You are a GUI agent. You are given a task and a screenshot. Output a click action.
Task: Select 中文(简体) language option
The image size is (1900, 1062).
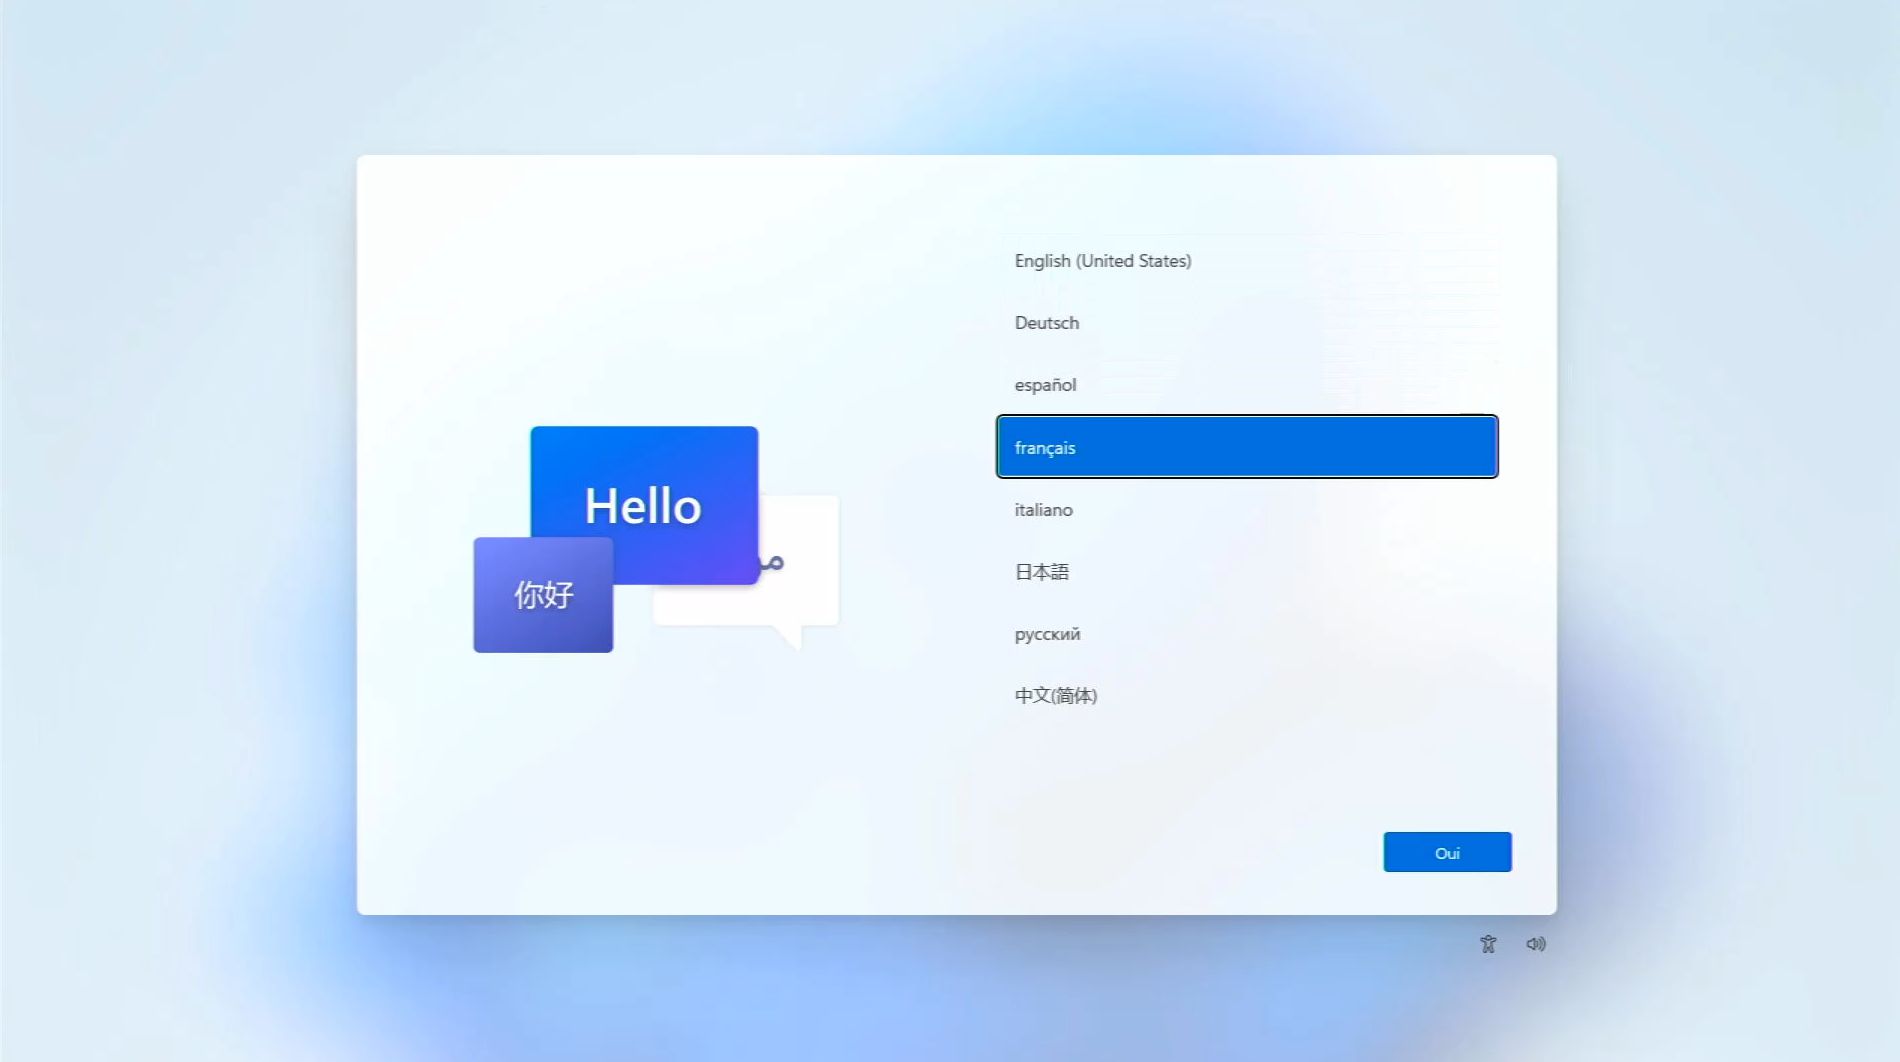(1247, 696)
